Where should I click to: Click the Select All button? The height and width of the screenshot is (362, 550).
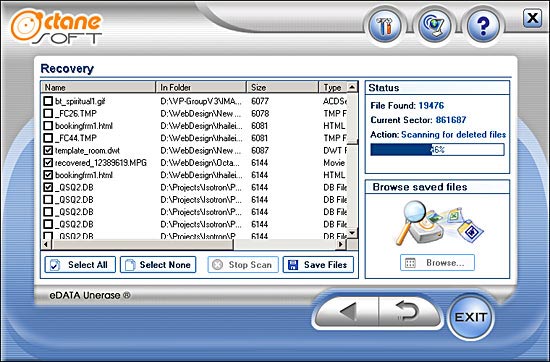pyautogui.click(x=80, y=264)
